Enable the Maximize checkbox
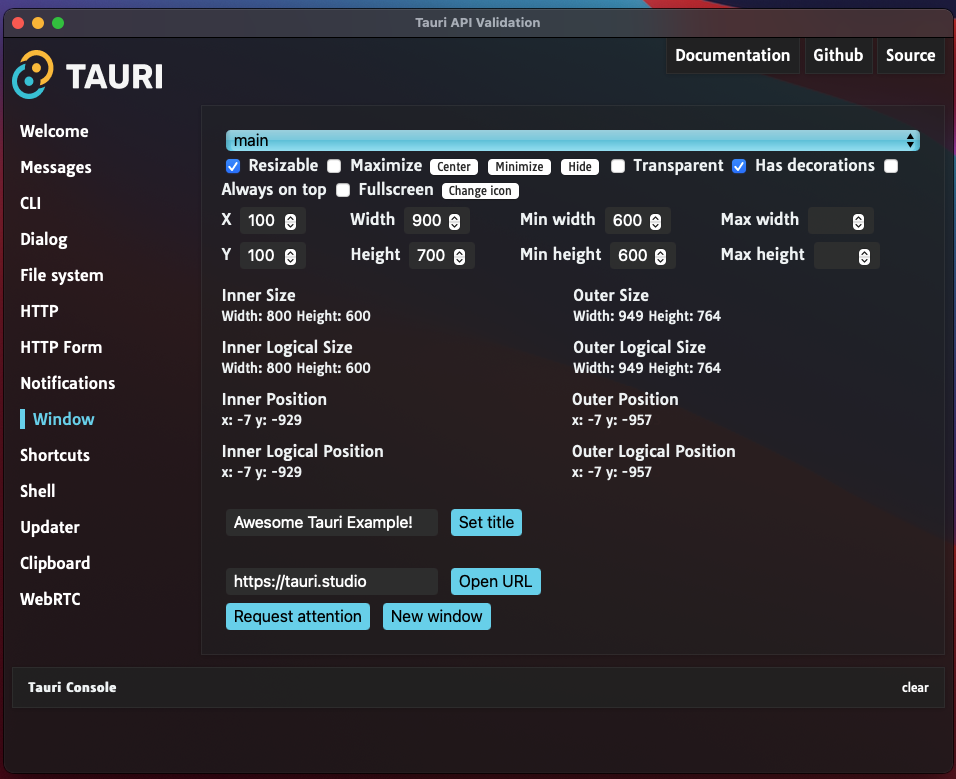 [334, 166]
